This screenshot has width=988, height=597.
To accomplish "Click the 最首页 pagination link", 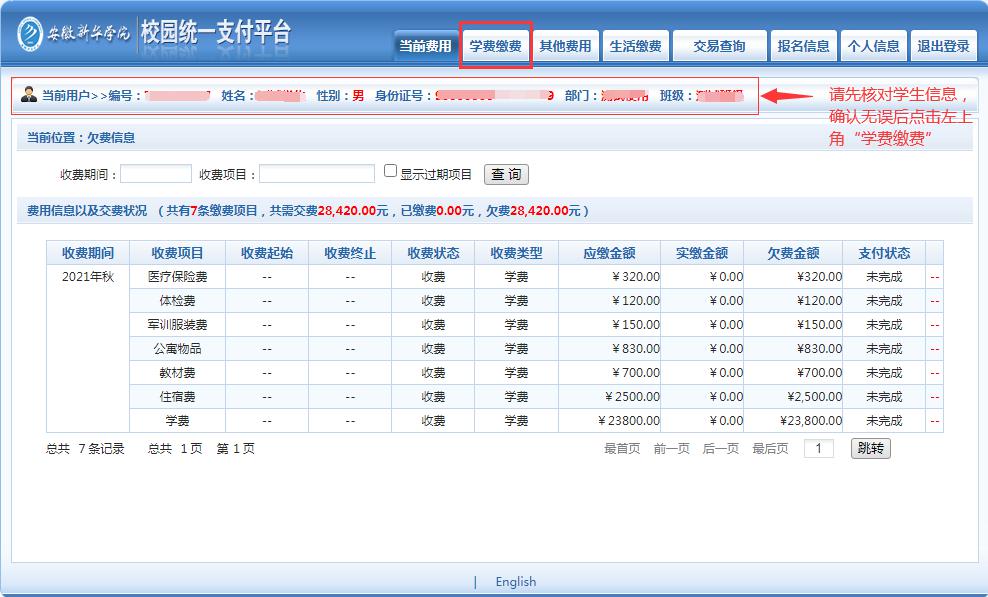I will (622, 449).
